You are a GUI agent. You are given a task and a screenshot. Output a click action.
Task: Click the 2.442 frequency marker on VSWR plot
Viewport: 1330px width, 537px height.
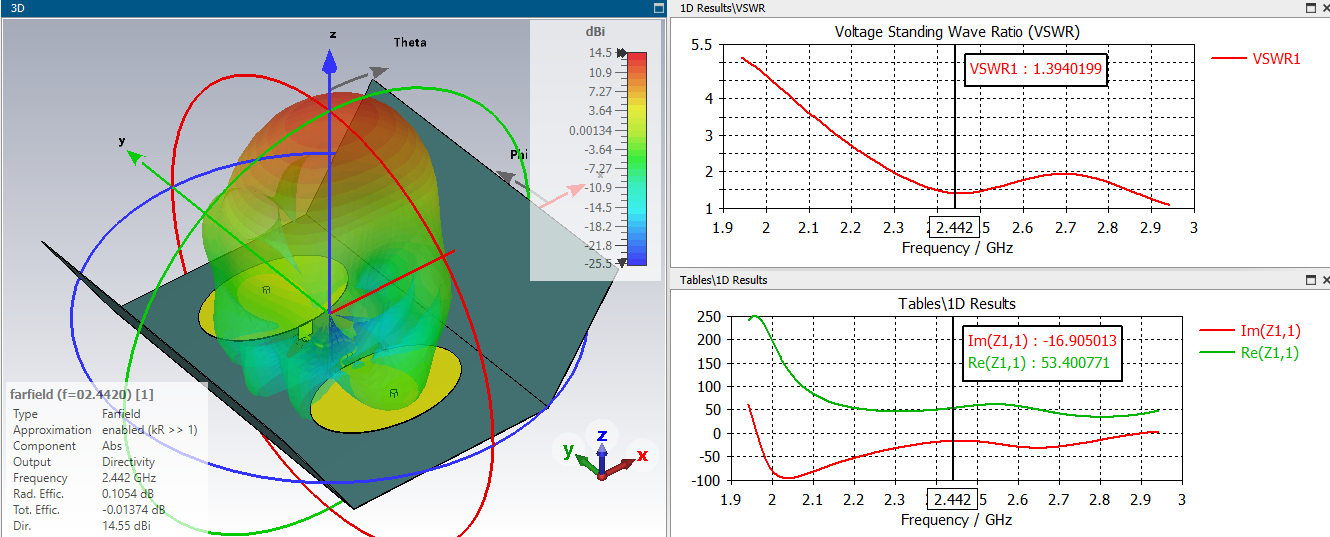(954, 229)
